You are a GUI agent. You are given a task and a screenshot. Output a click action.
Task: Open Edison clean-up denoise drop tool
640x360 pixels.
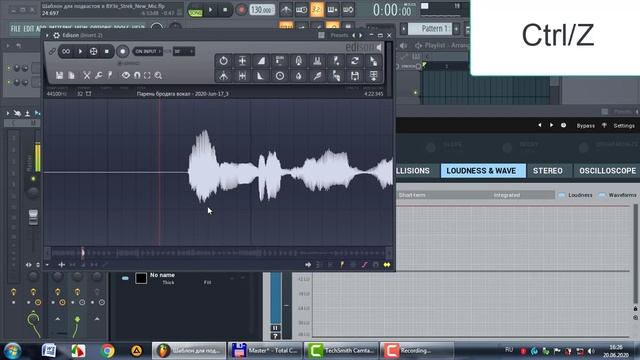click(298, 76)
